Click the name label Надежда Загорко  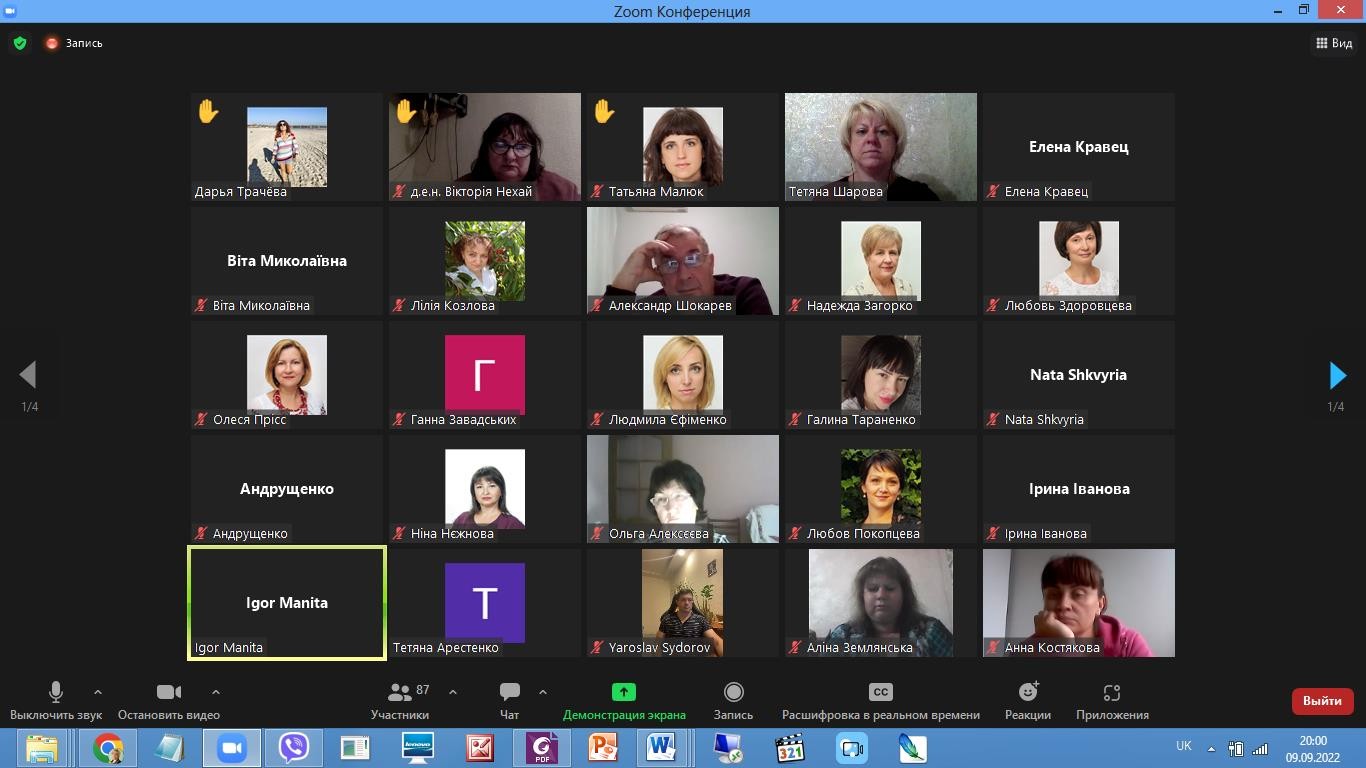(860, 305)
